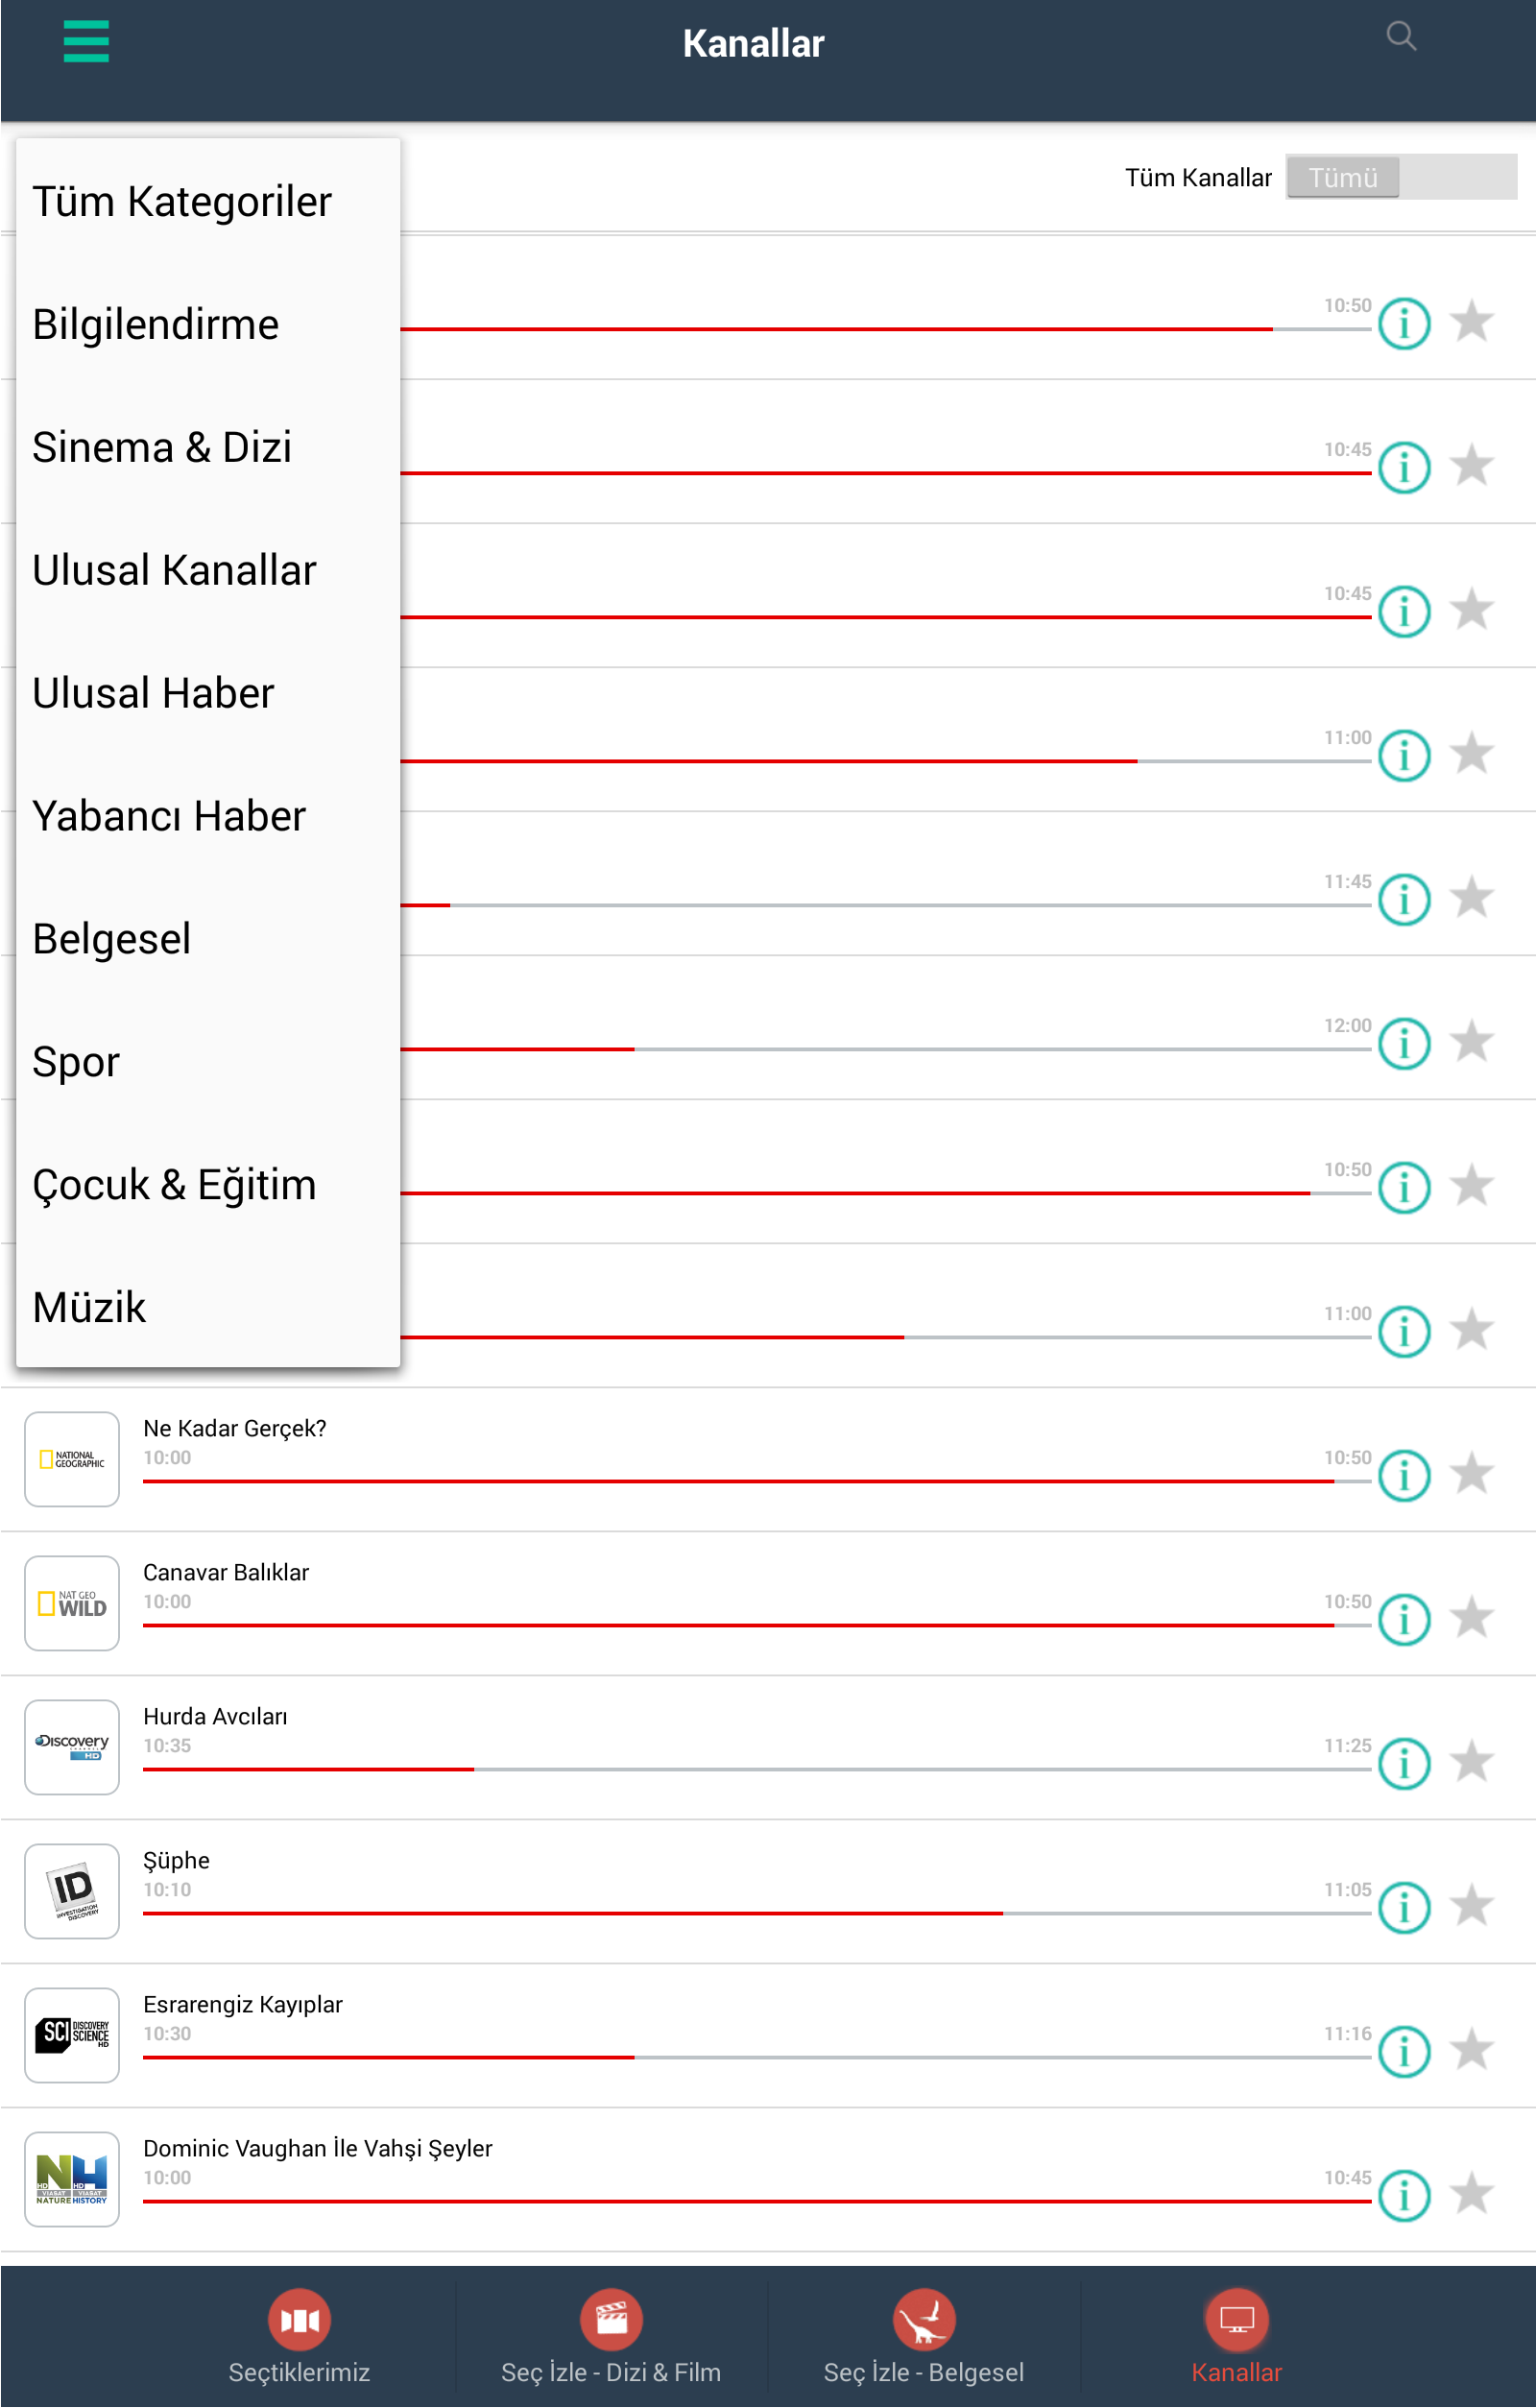This screenshot has width=1536, height=2408.
Task: Pick the Belgesel category option
Action: pyautogui.click(x=112, y=939)
